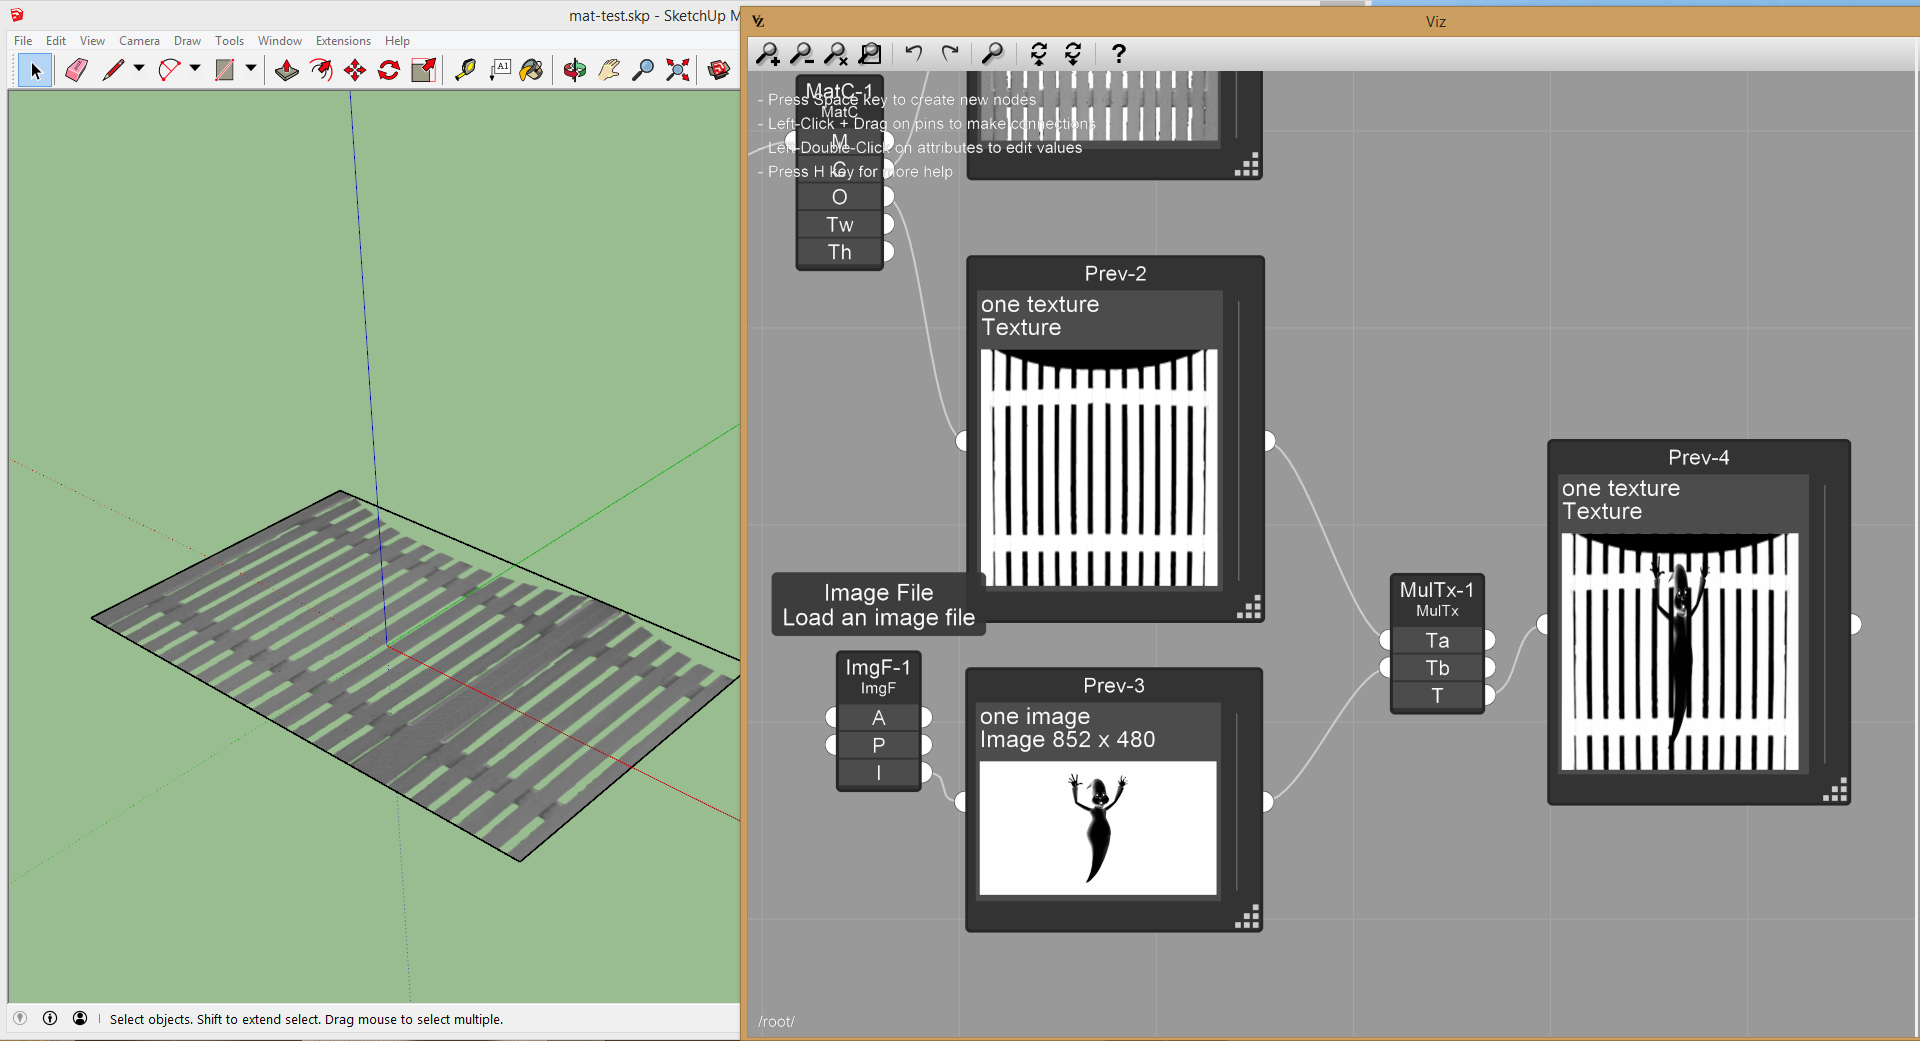The width and height of the screenshot is (1920, 1041).
Task: Click the zoom in icon in Viz
Action: 768,54
